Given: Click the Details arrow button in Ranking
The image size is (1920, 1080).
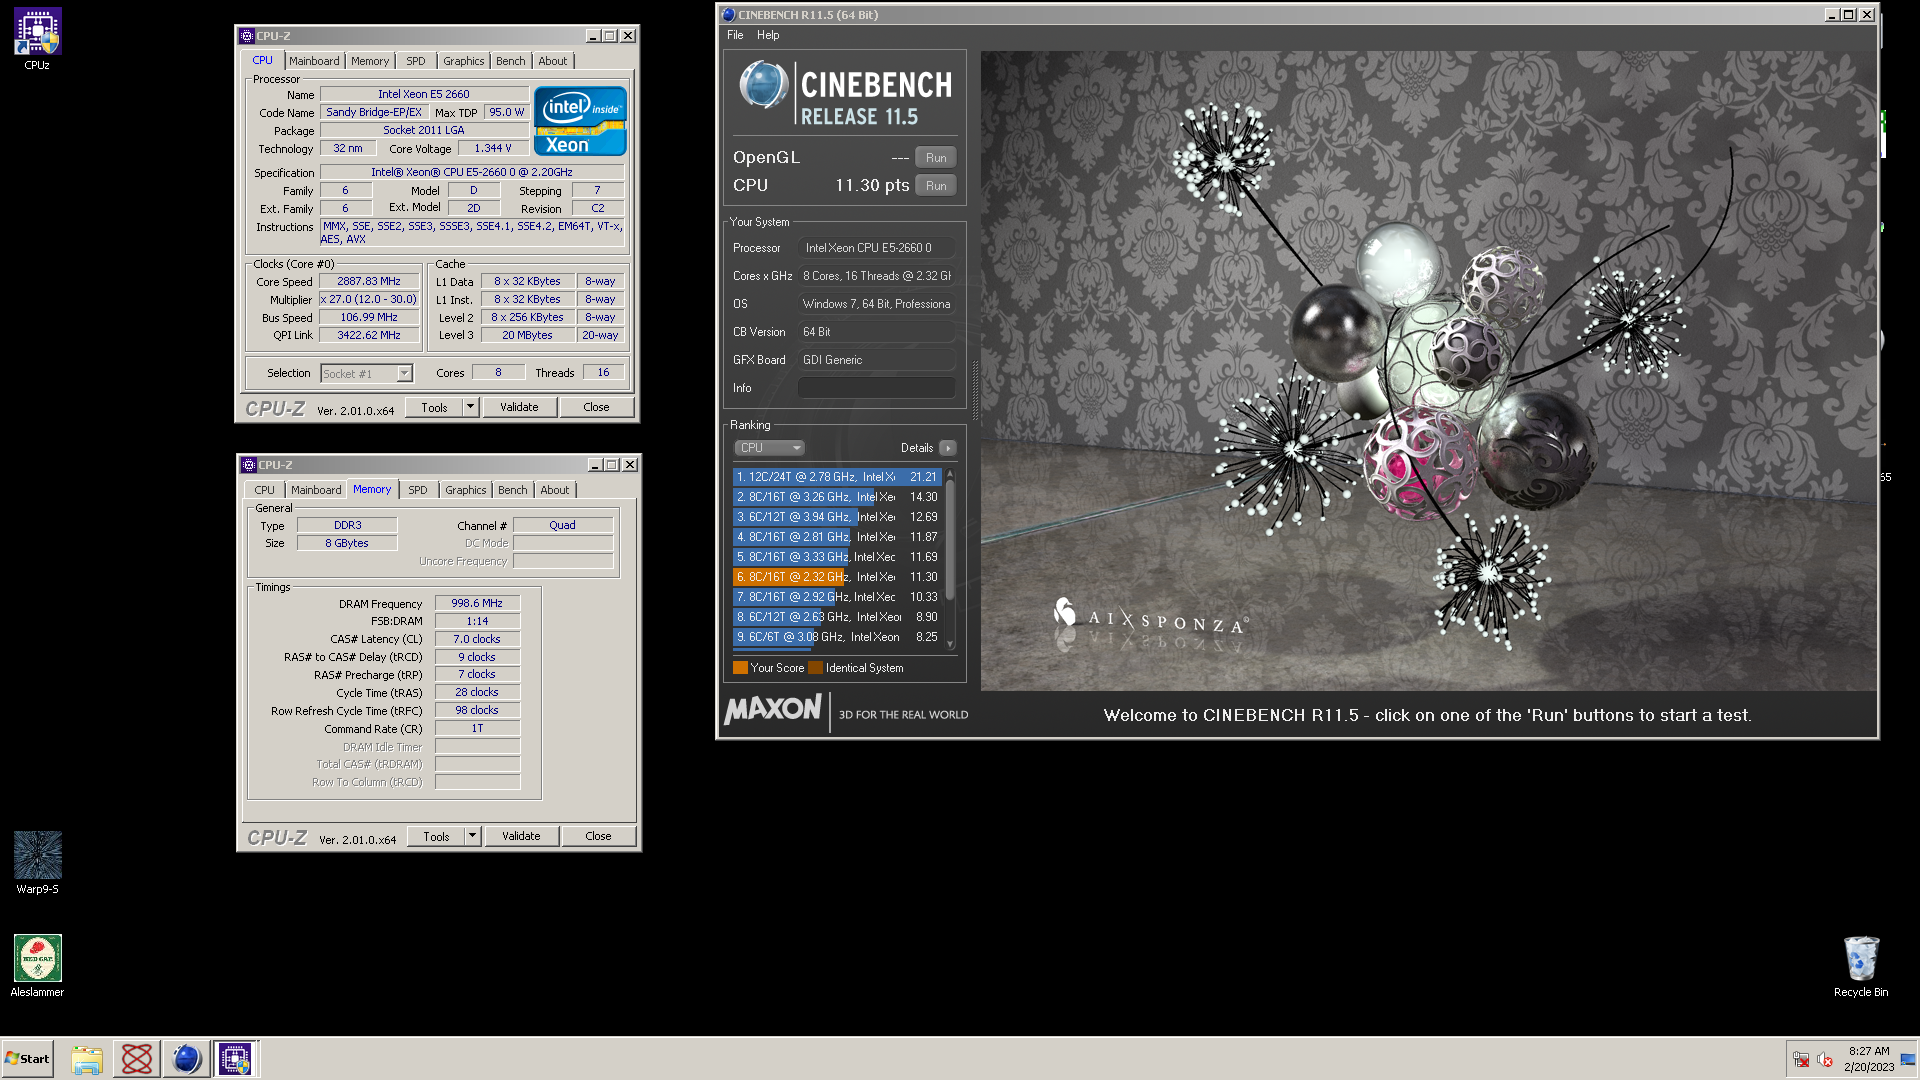Looking at the screenshot, I should [x=948, y=448].
